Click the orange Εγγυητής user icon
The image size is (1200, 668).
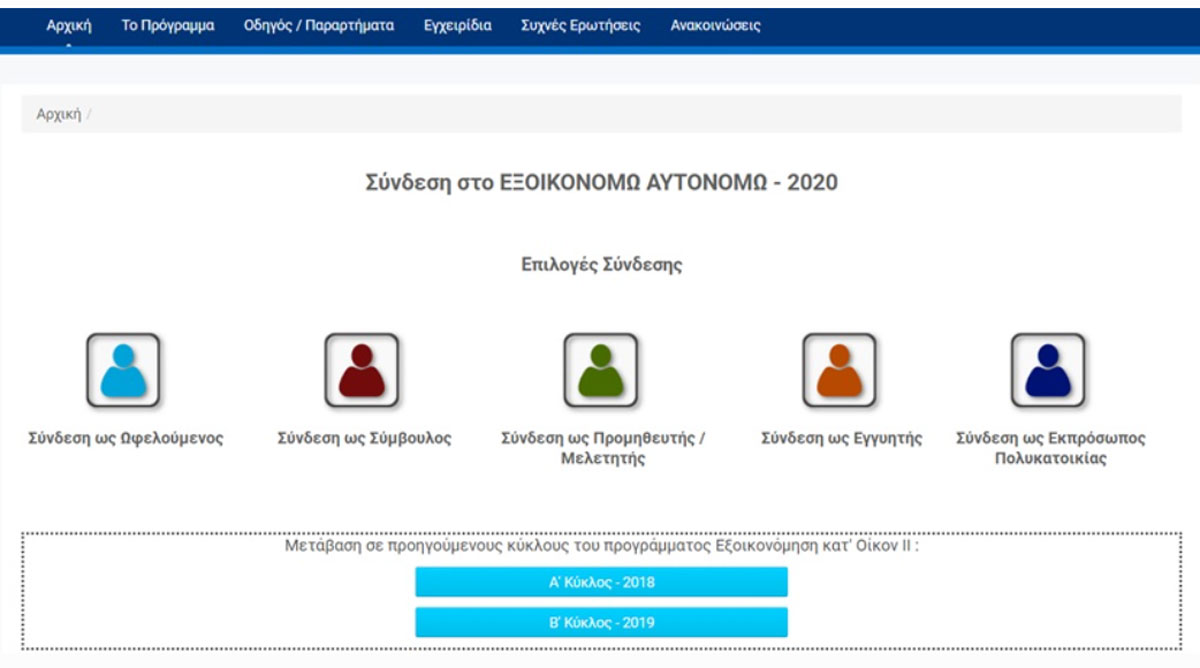coord(839,370)
